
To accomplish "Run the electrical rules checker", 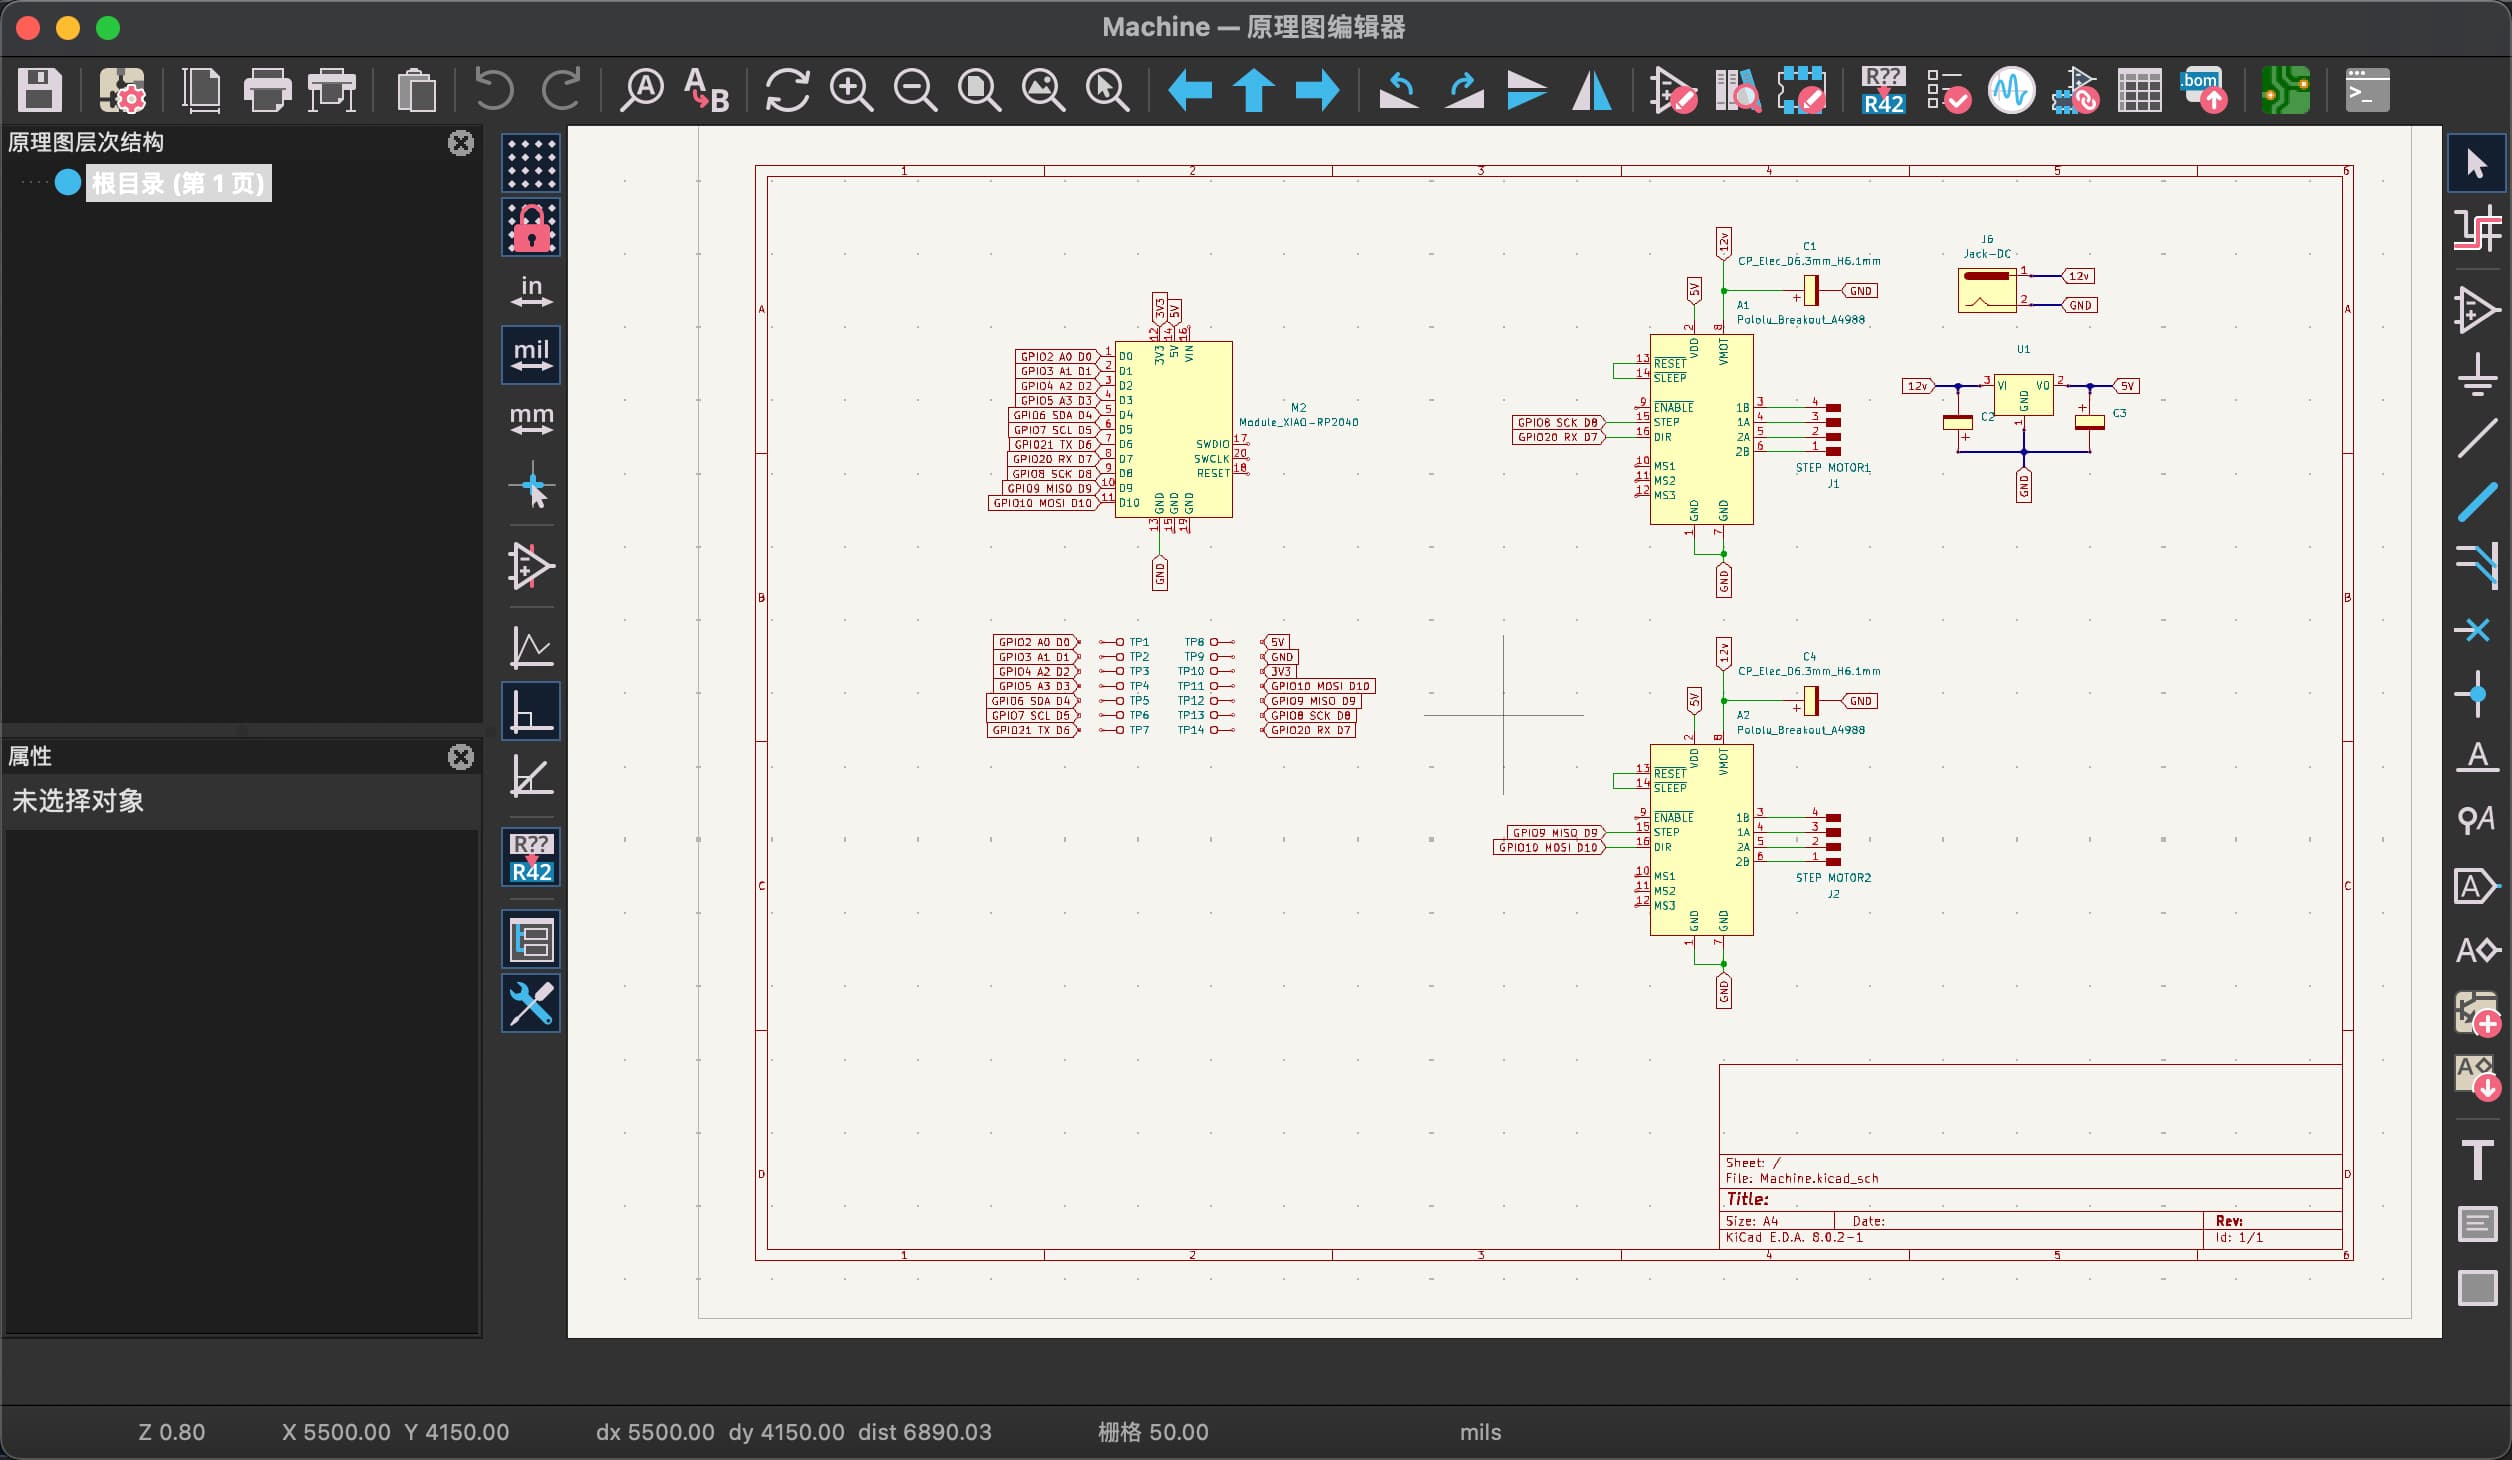I will pyautogui.click(x=1948, y=91).
